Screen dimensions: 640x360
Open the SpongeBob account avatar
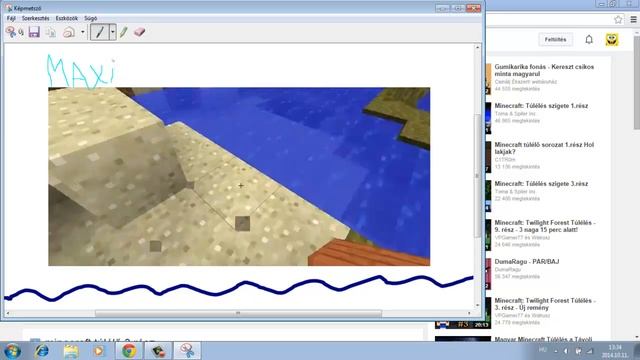pyautogui.click(x=611, y=40)
